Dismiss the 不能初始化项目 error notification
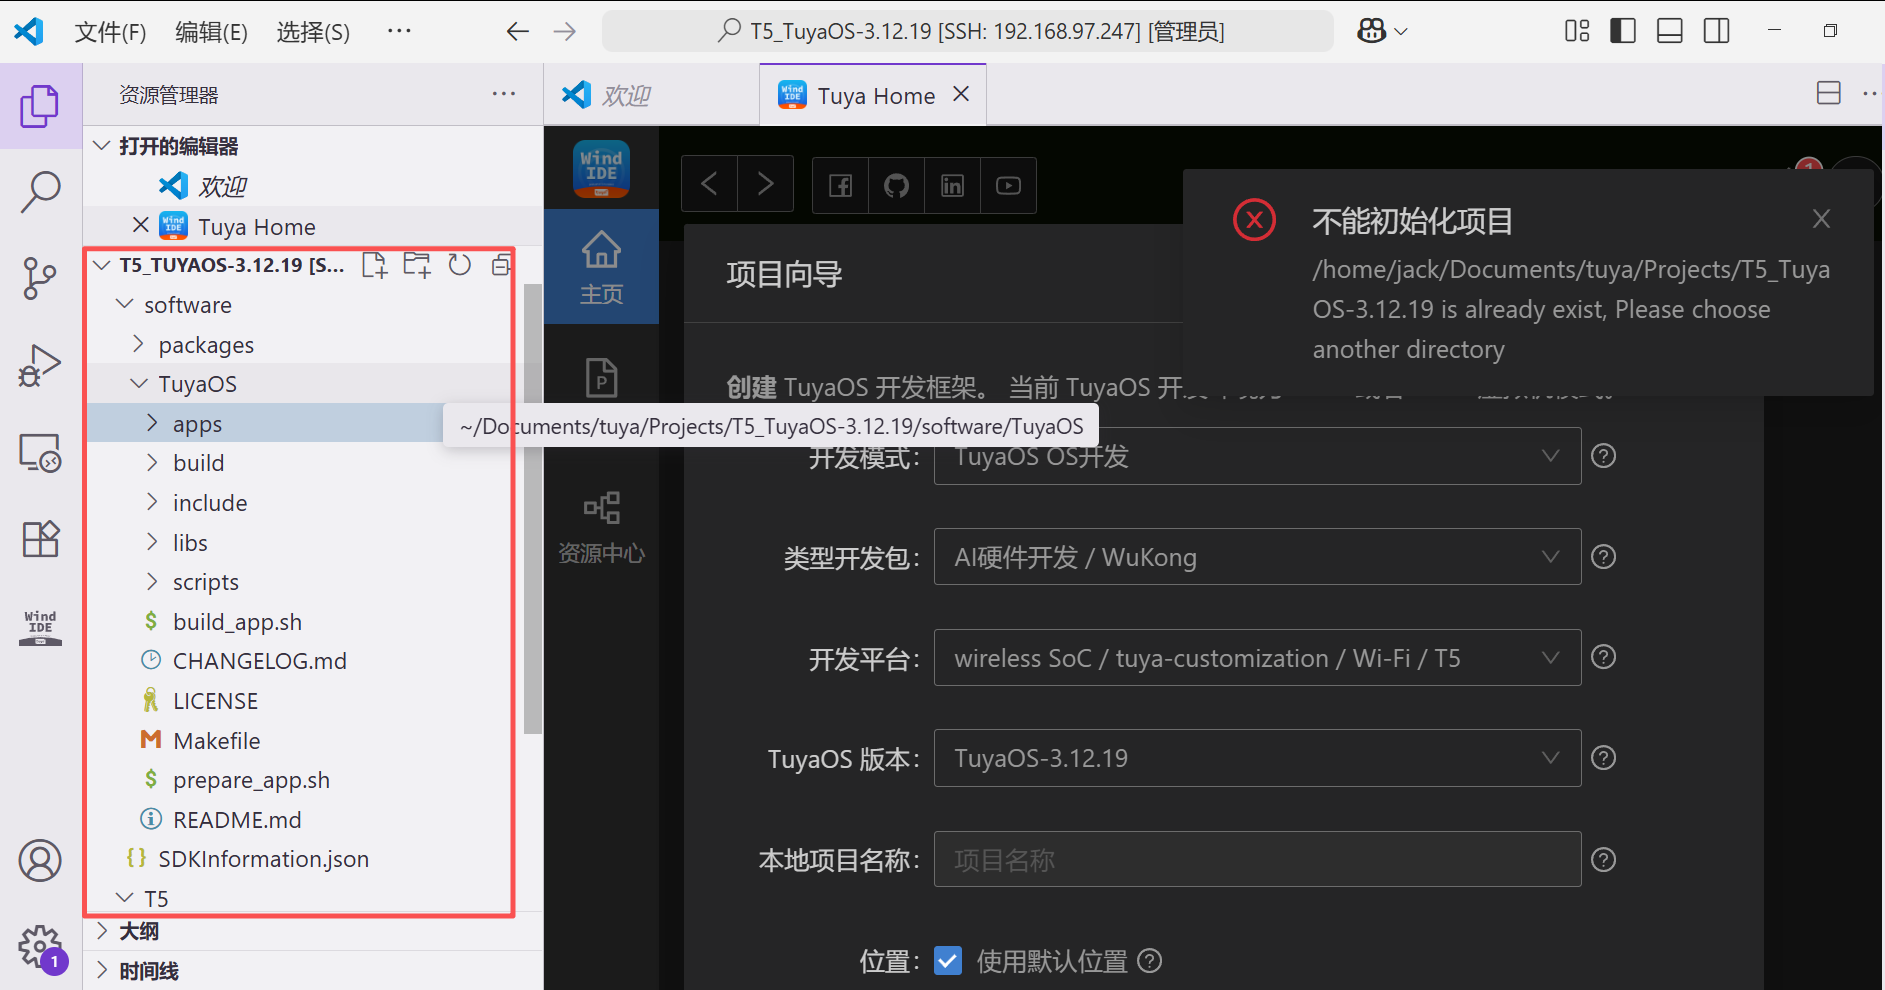1885x990 pixels. pyautogui.click(x=1821, y=219)
